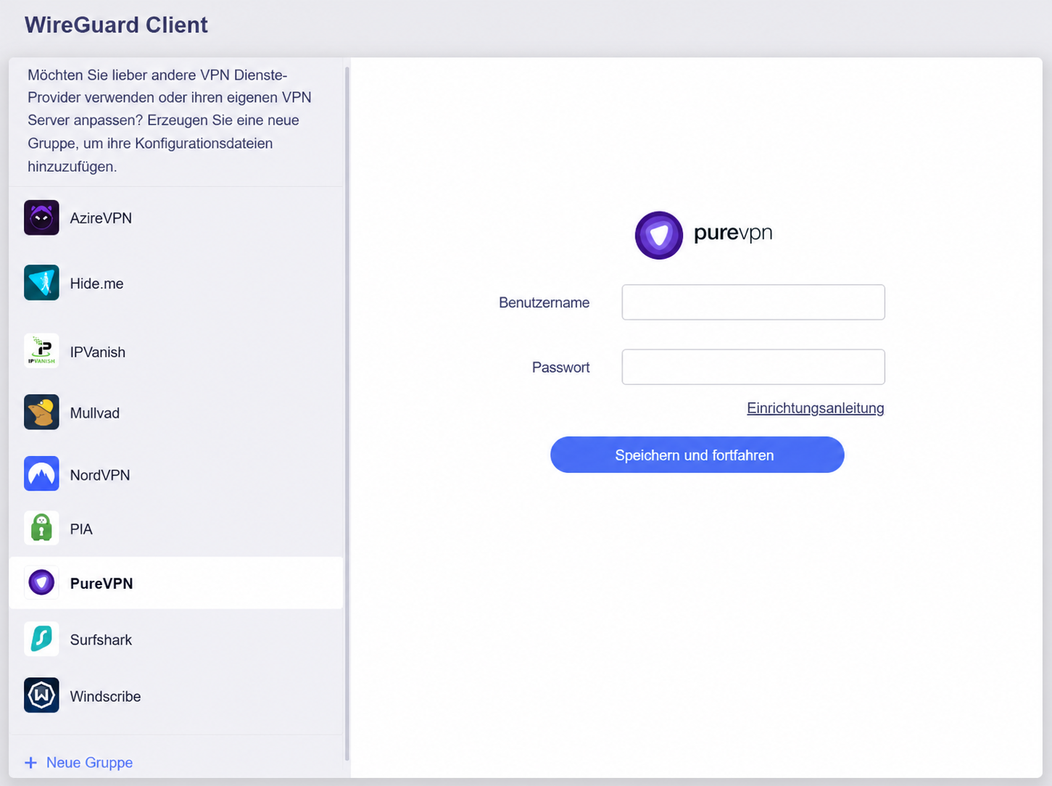
Task: Open the NordVPN provider entry
Action: point(176,474)
